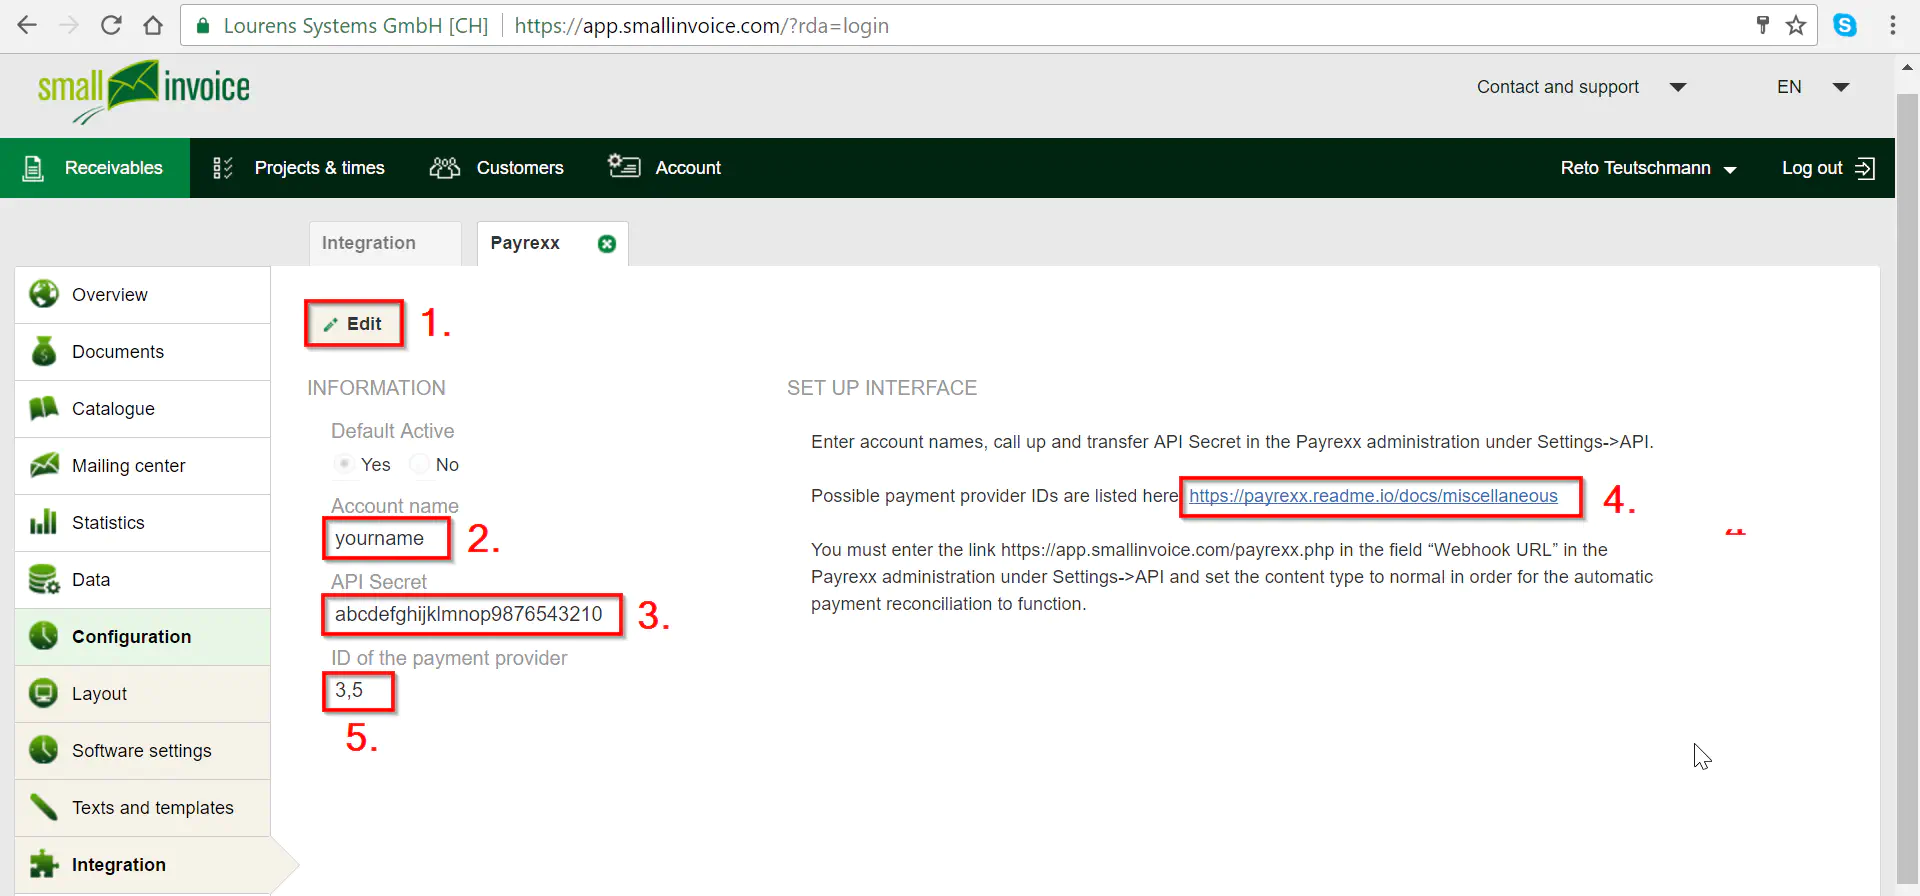Click the Integration puzzle piece icon
This screenshot has width=1920, height=896.
[x=43, y=864]
